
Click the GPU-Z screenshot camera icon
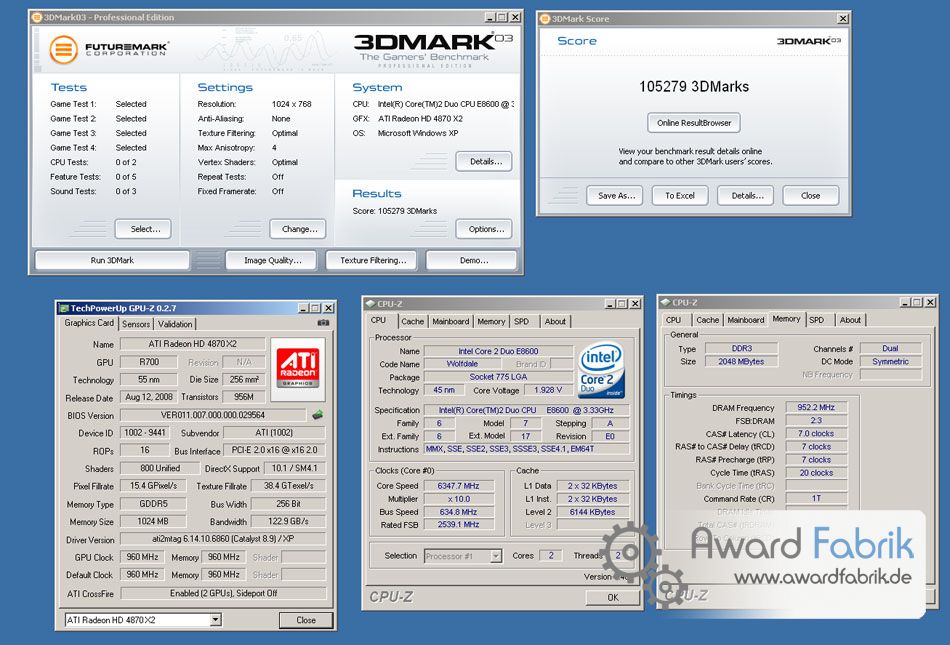pyautogui.click(x=324, y=323)
